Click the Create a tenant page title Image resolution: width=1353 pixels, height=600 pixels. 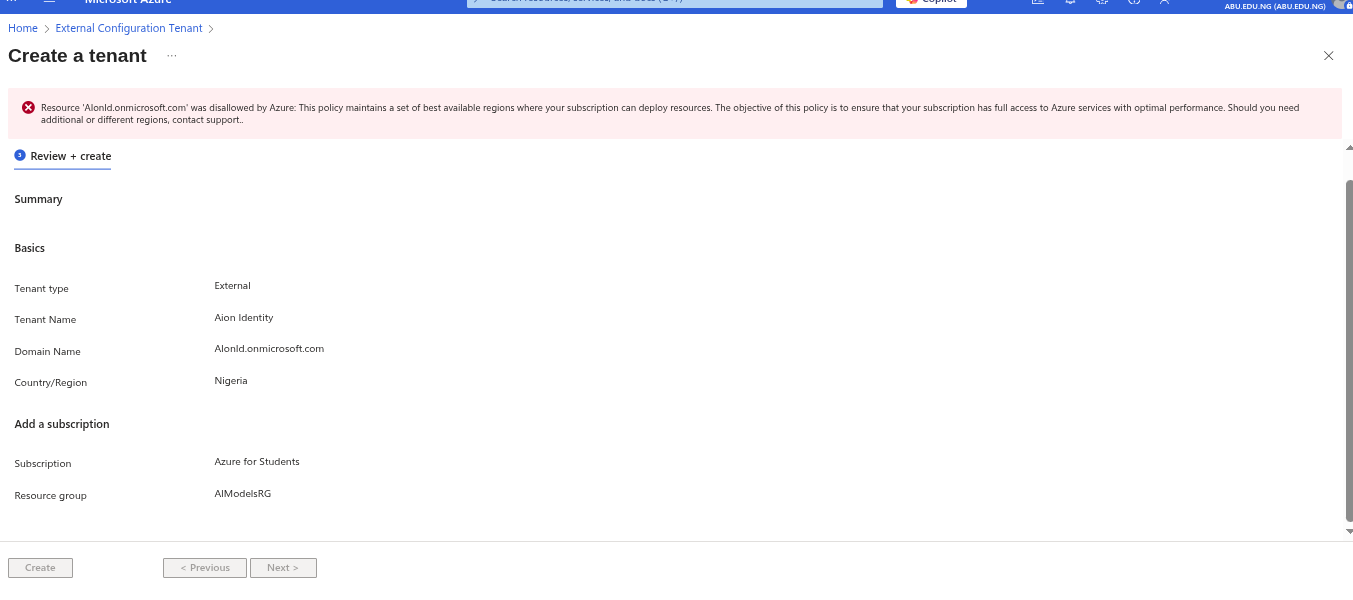(78, 56)
